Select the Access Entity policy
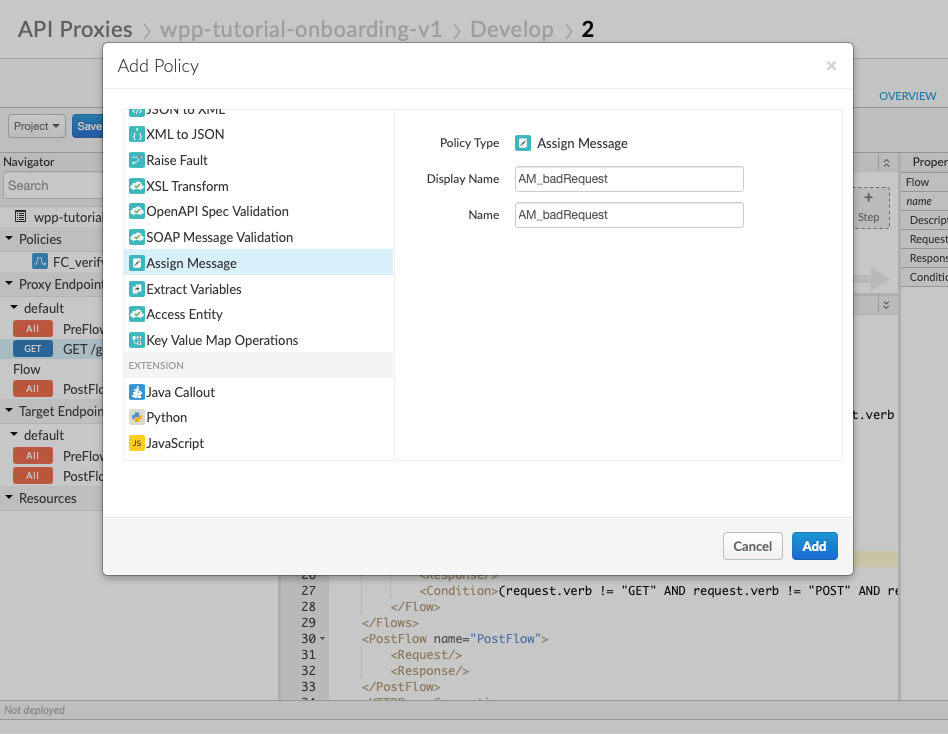 pyautogui.click(x=184, y=314)
